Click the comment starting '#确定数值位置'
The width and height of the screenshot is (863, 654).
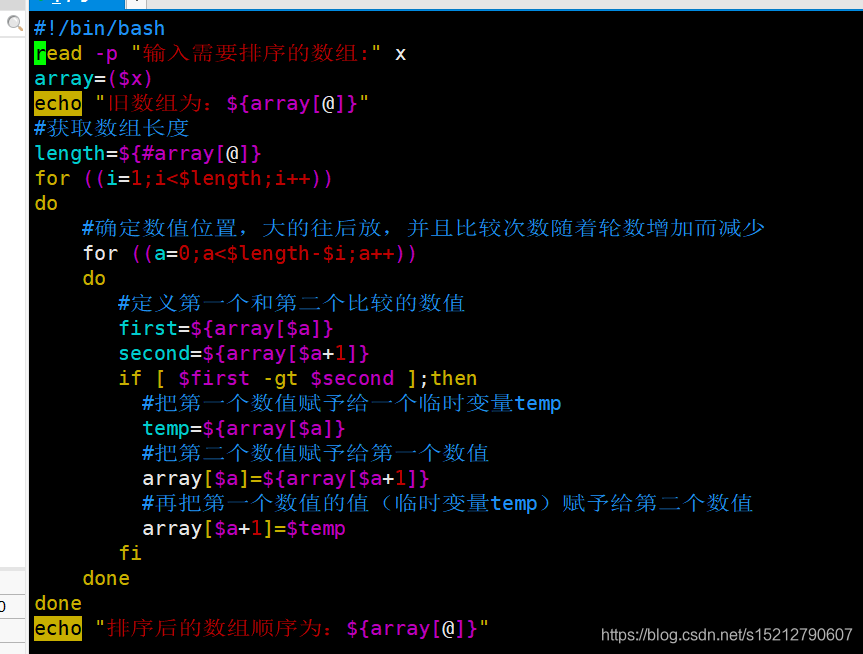click(x=423, y=228)
